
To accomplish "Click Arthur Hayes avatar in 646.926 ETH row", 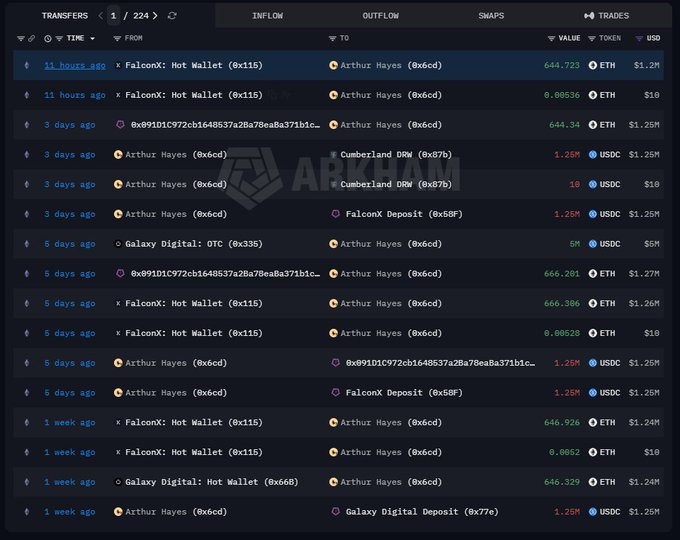I will click(333, 422).
